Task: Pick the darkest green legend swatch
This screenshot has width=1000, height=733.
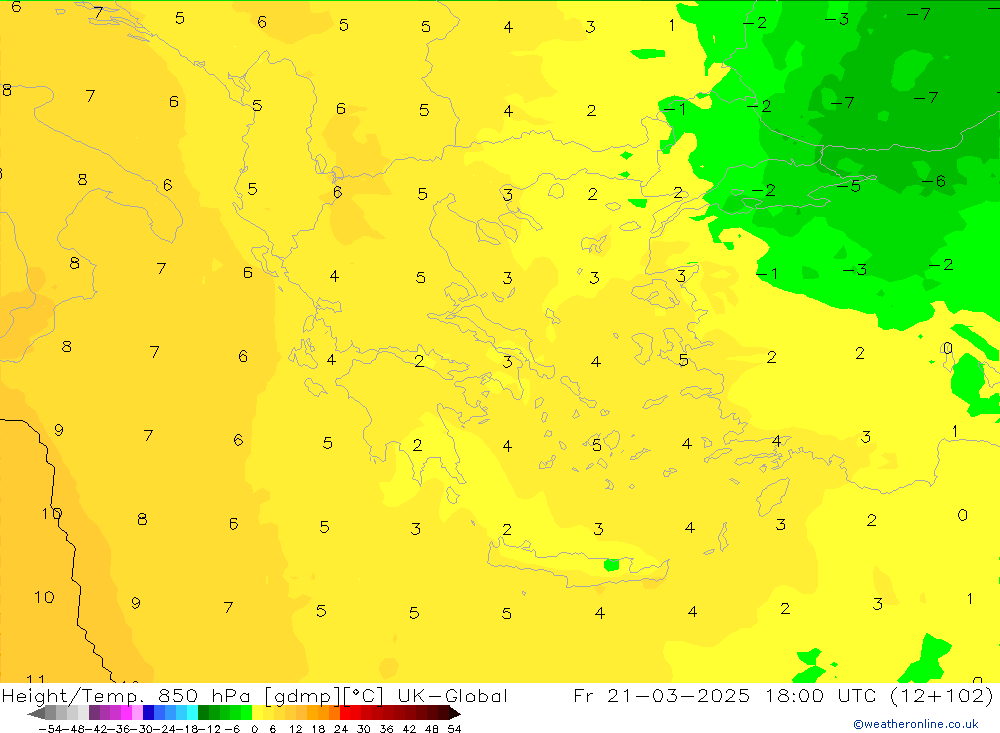Action: point(203,713)
